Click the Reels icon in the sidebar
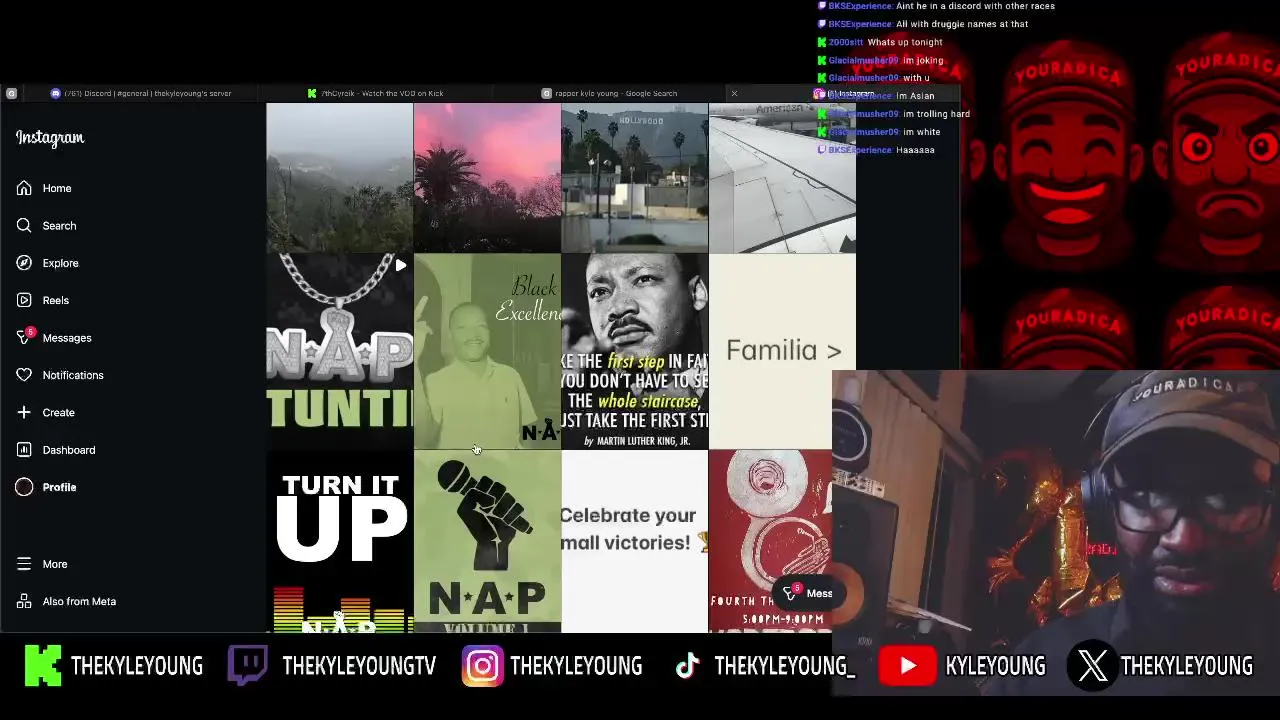Viewport: 1280px width, 720px height. (24, 300)
